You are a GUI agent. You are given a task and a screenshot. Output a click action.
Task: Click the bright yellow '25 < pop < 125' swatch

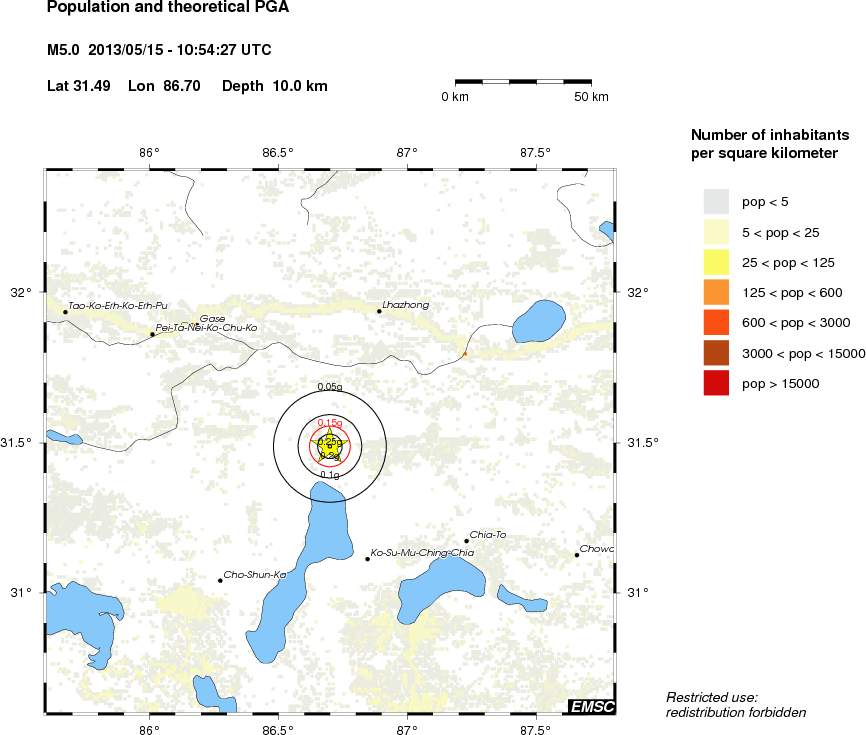pos(716,262)
